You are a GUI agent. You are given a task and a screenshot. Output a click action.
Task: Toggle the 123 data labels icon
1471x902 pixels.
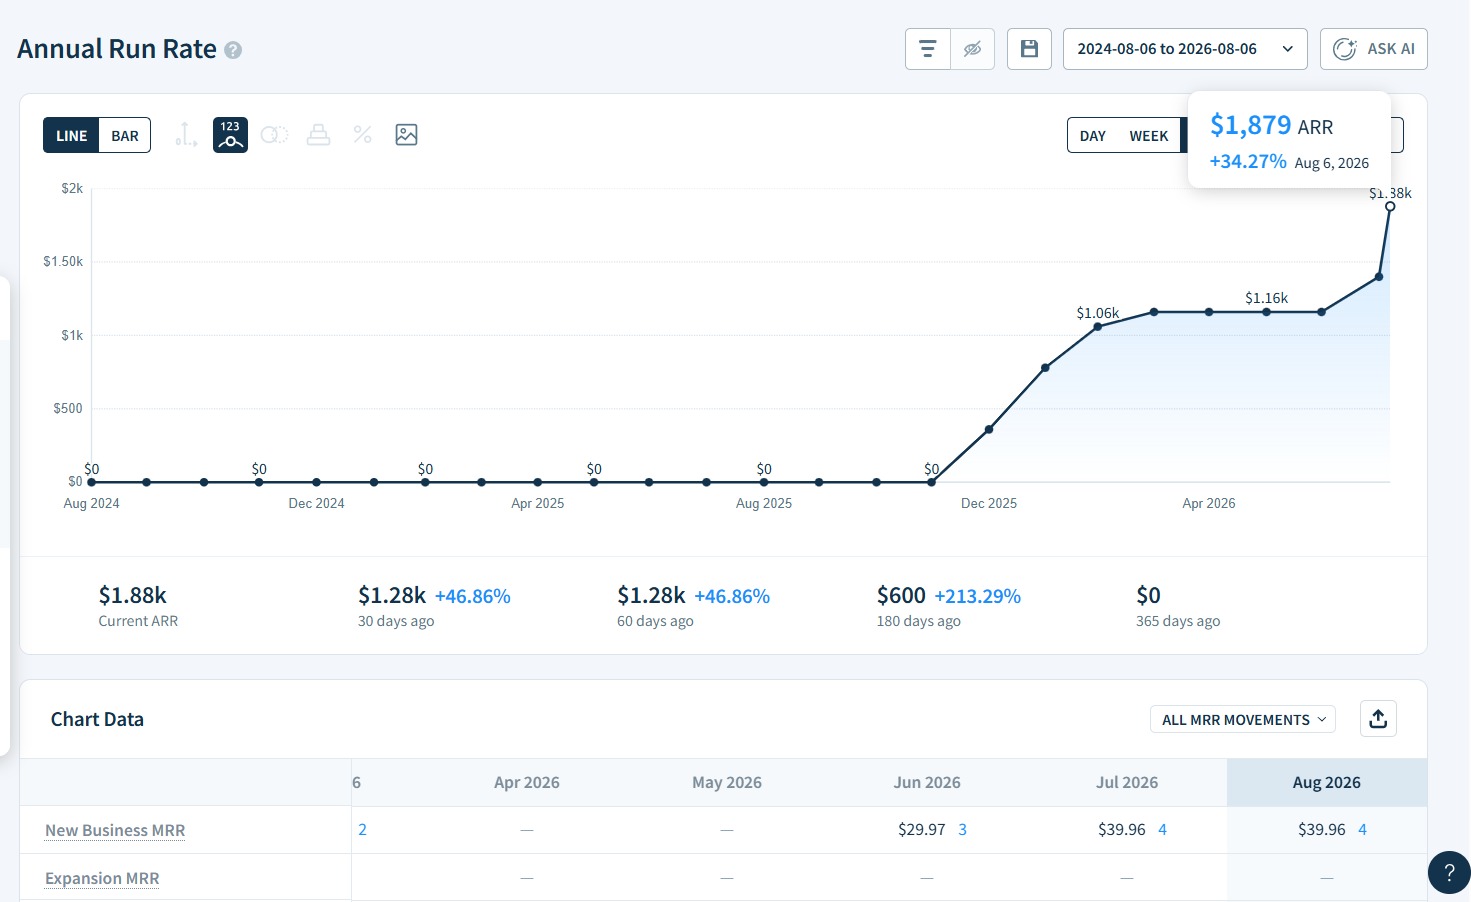(230, 135)
